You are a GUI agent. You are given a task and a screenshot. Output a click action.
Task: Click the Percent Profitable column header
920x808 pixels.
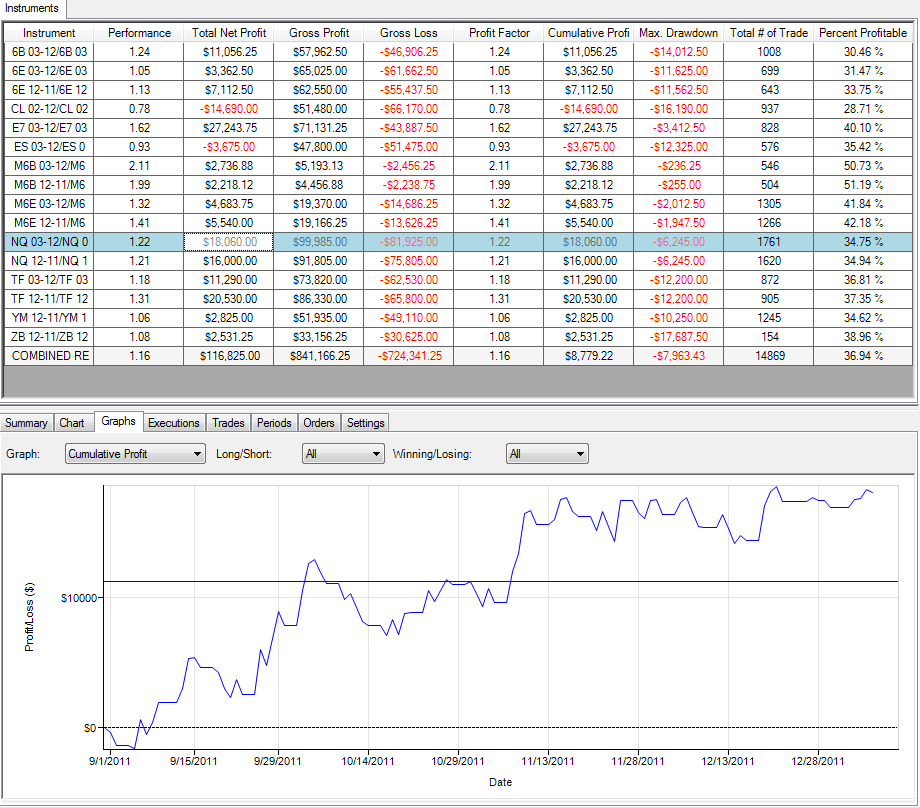[x=862, y=33]
